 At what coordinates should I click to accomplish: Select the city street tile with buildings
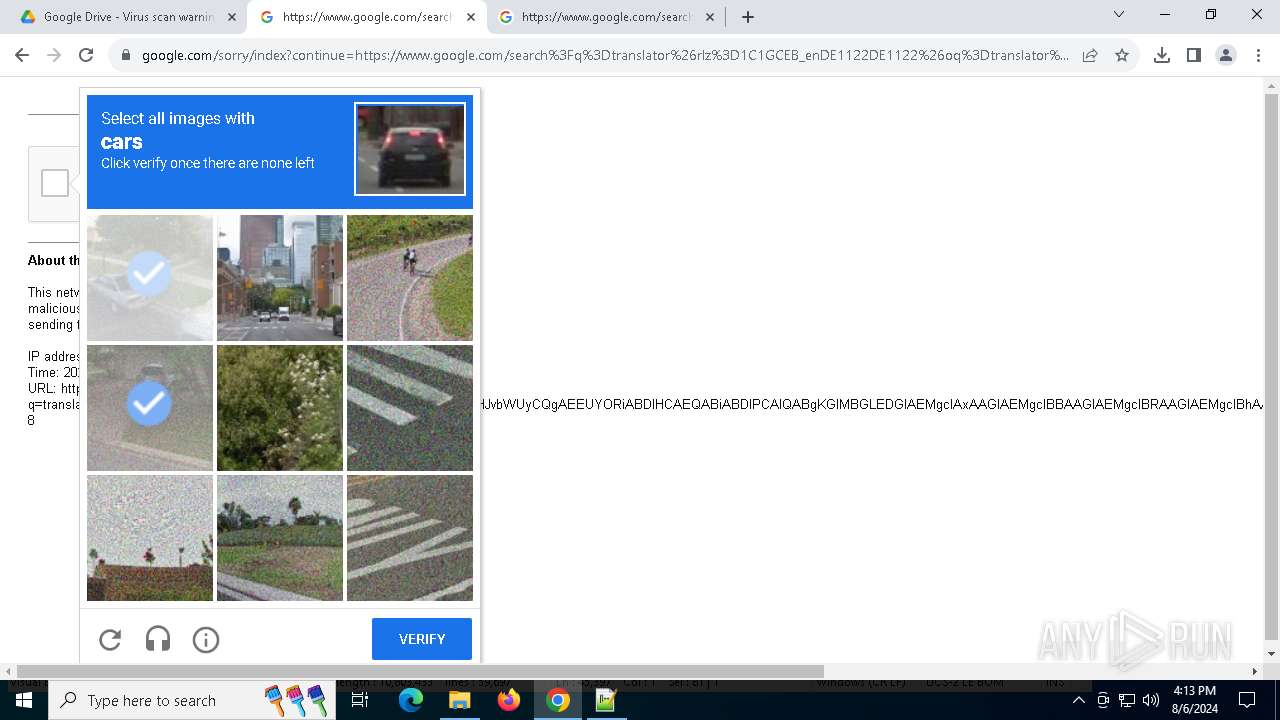280,278
